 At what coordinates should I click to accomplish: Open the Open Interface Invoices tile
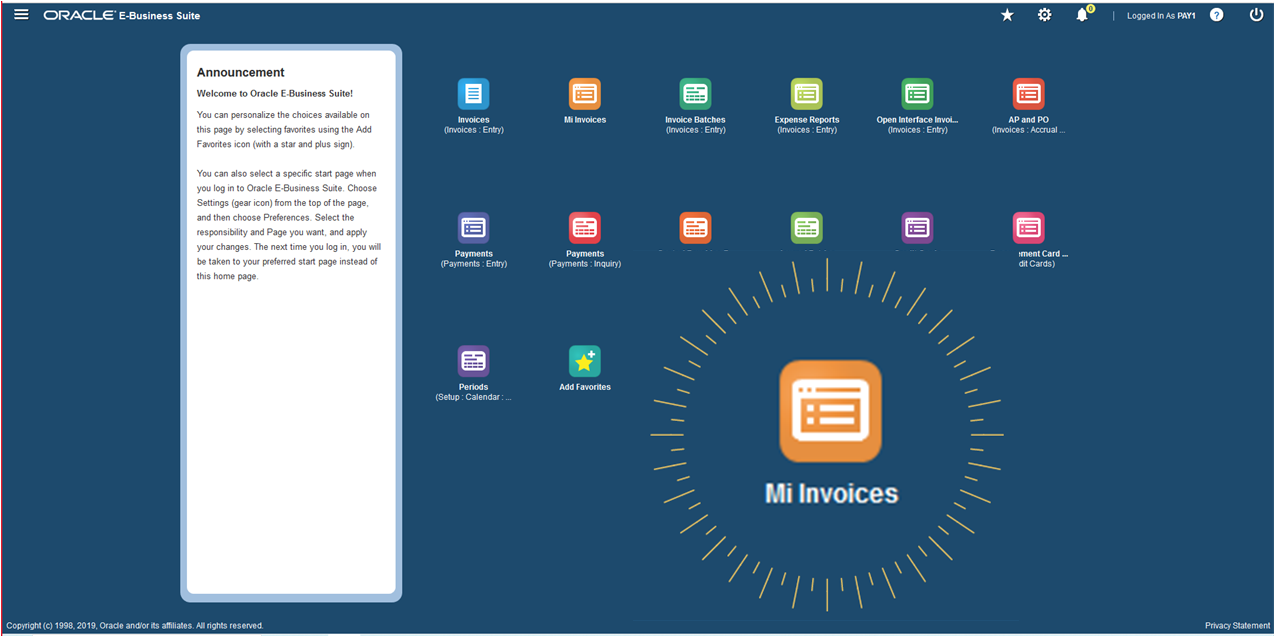917,94
